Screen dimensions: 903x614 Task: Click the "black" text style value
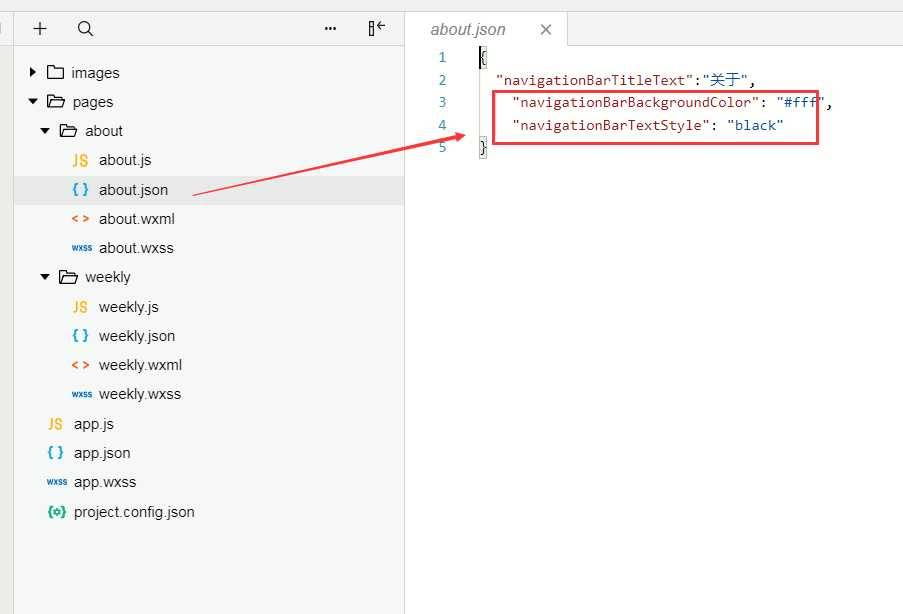coord(755,125)
